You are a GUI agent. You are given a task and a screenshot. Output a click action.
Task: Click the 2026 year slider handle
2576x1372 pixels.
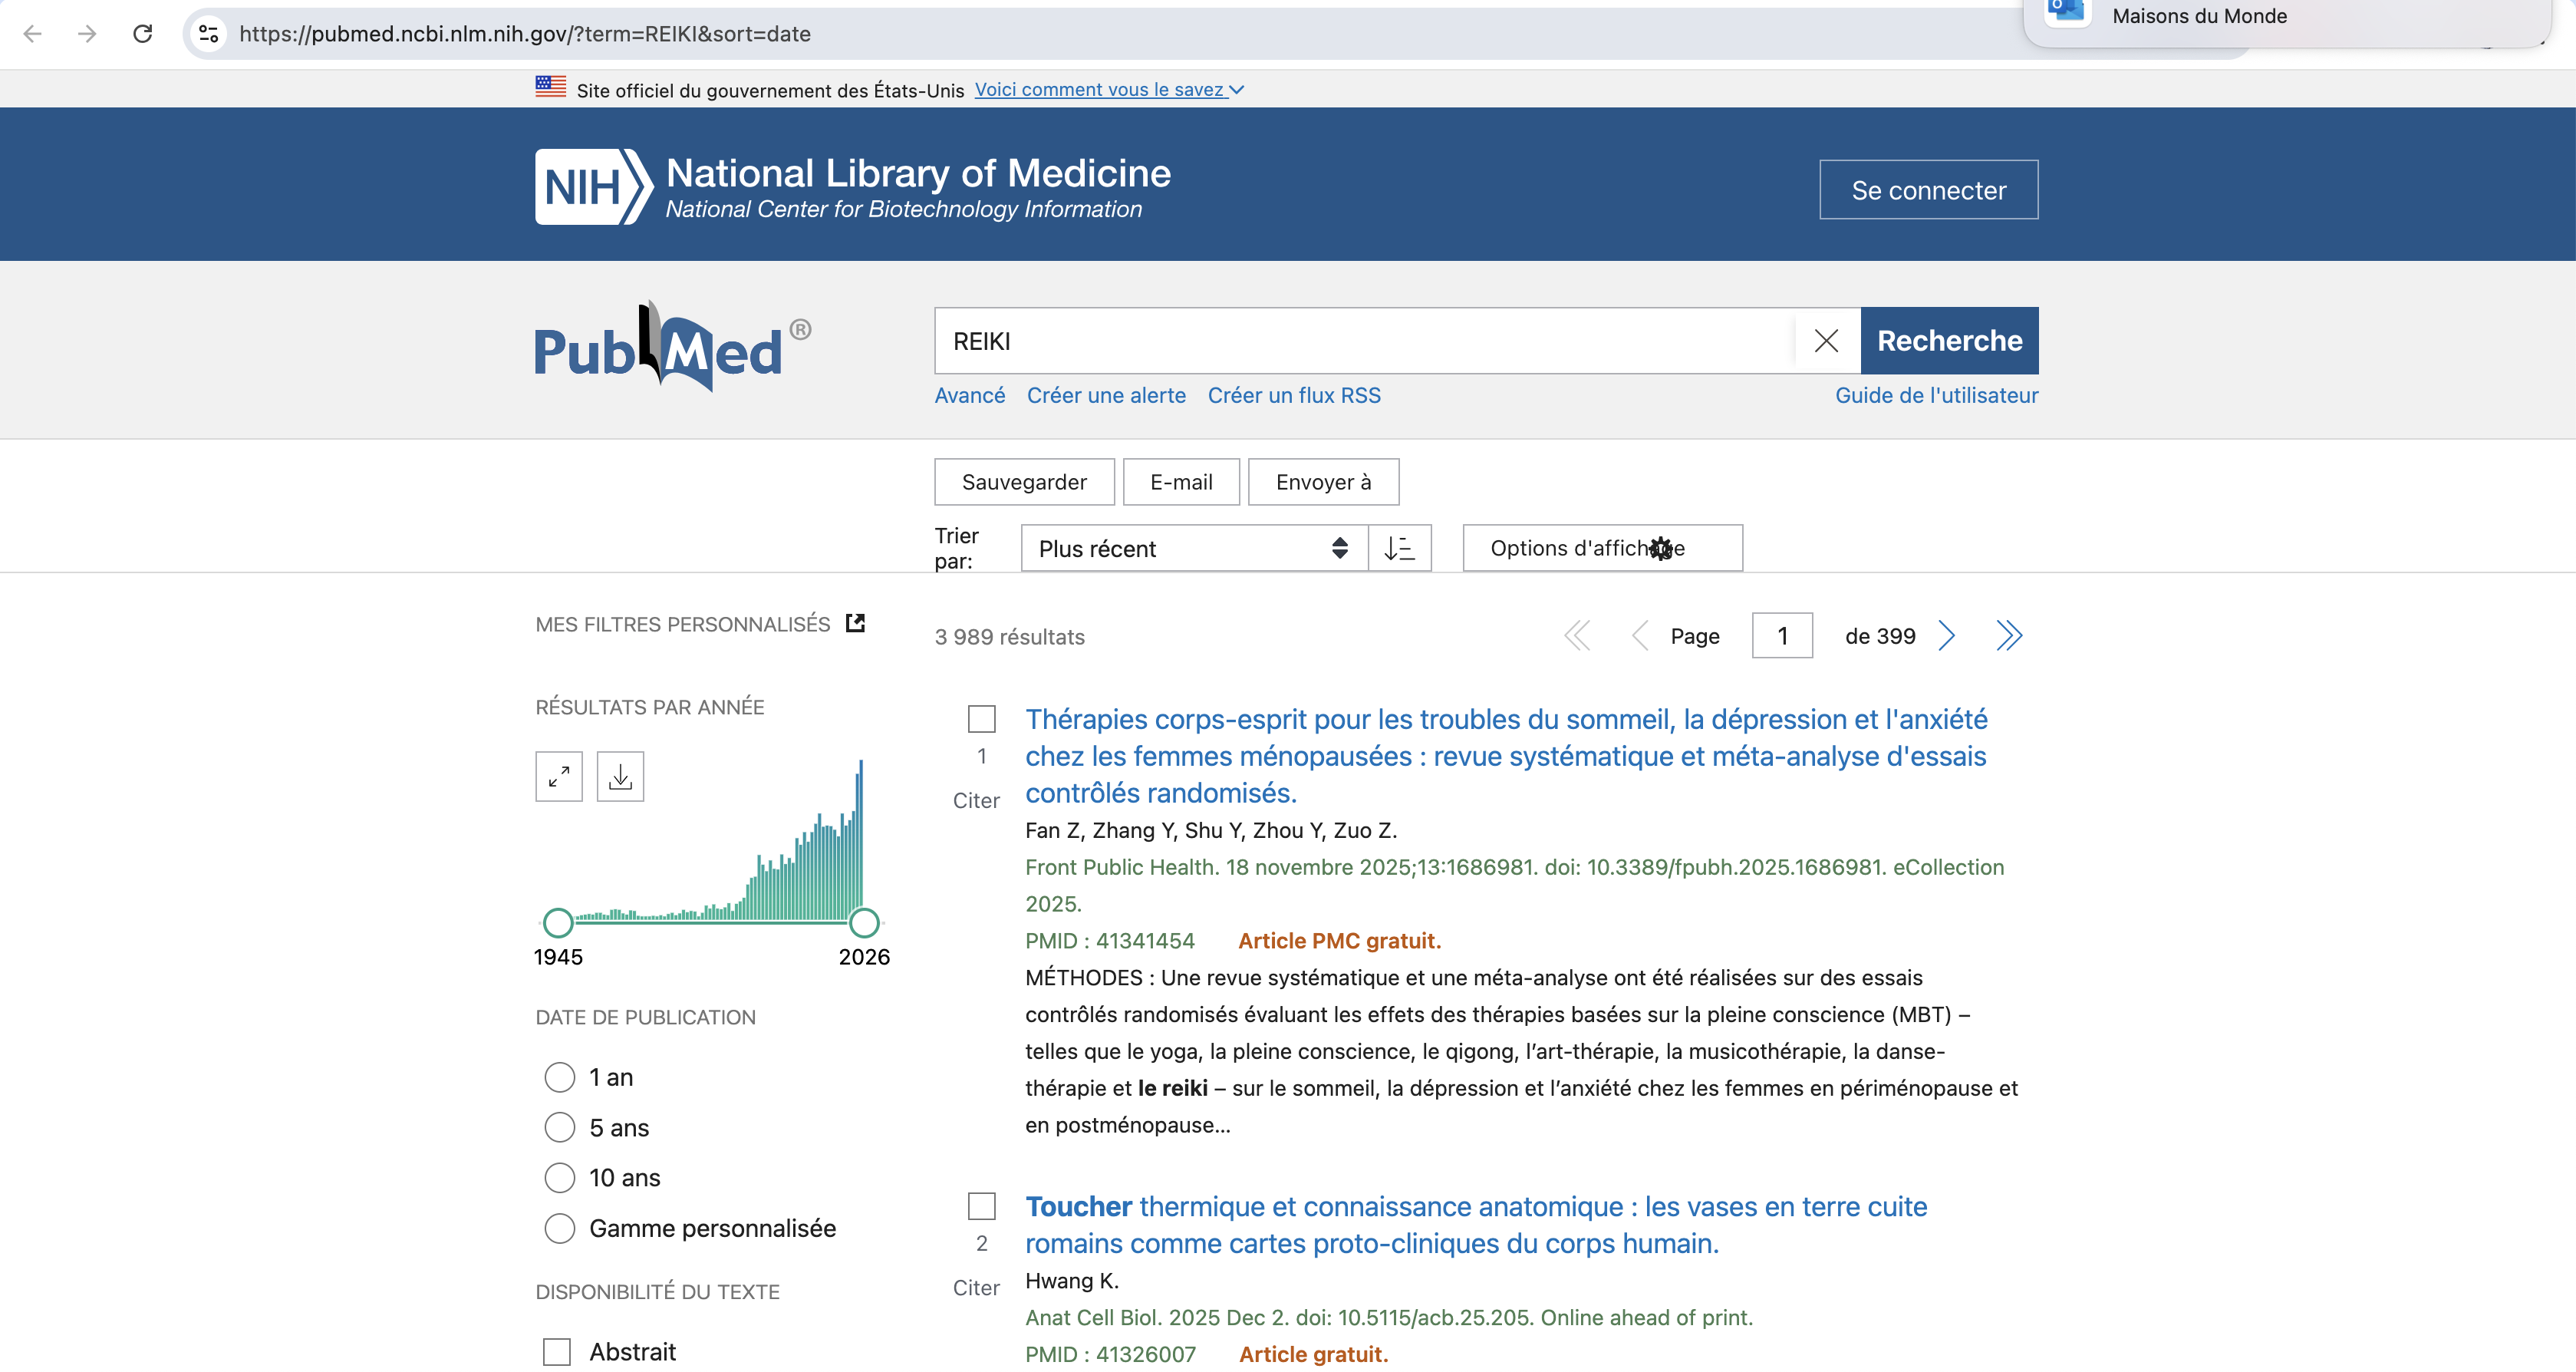864,922
